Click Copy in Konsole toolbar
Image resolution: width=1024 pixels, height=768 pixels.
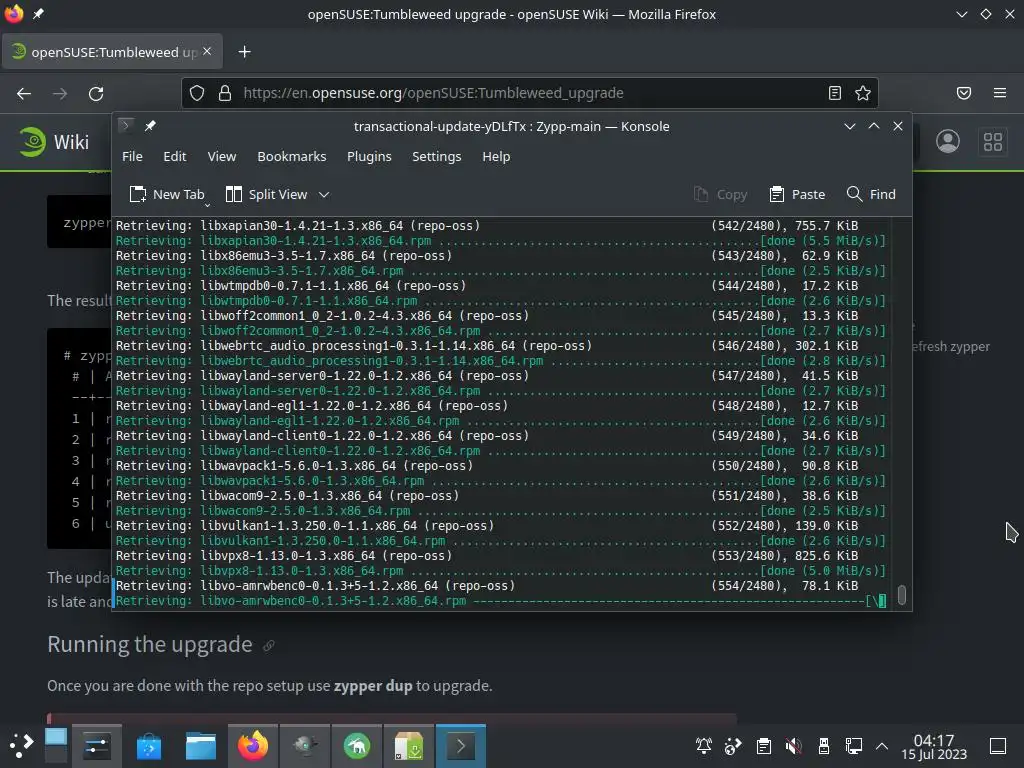click(x=720, y=194)
